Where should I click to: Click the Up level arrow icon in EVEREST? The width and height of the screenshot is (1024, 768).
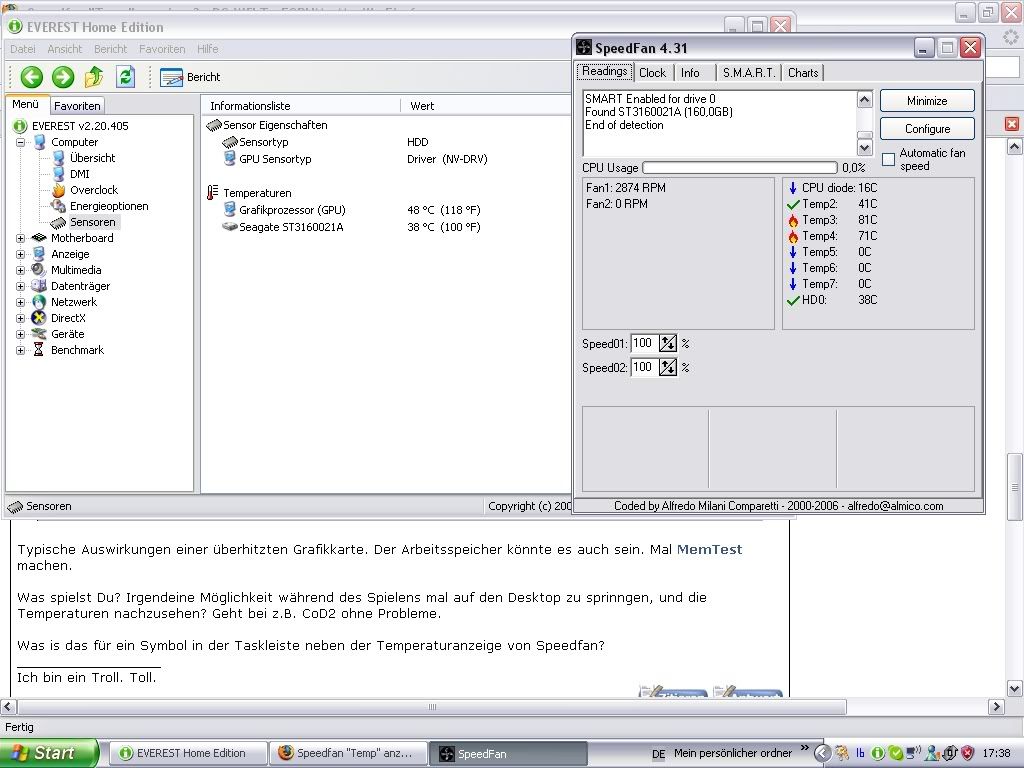[94, 77]
